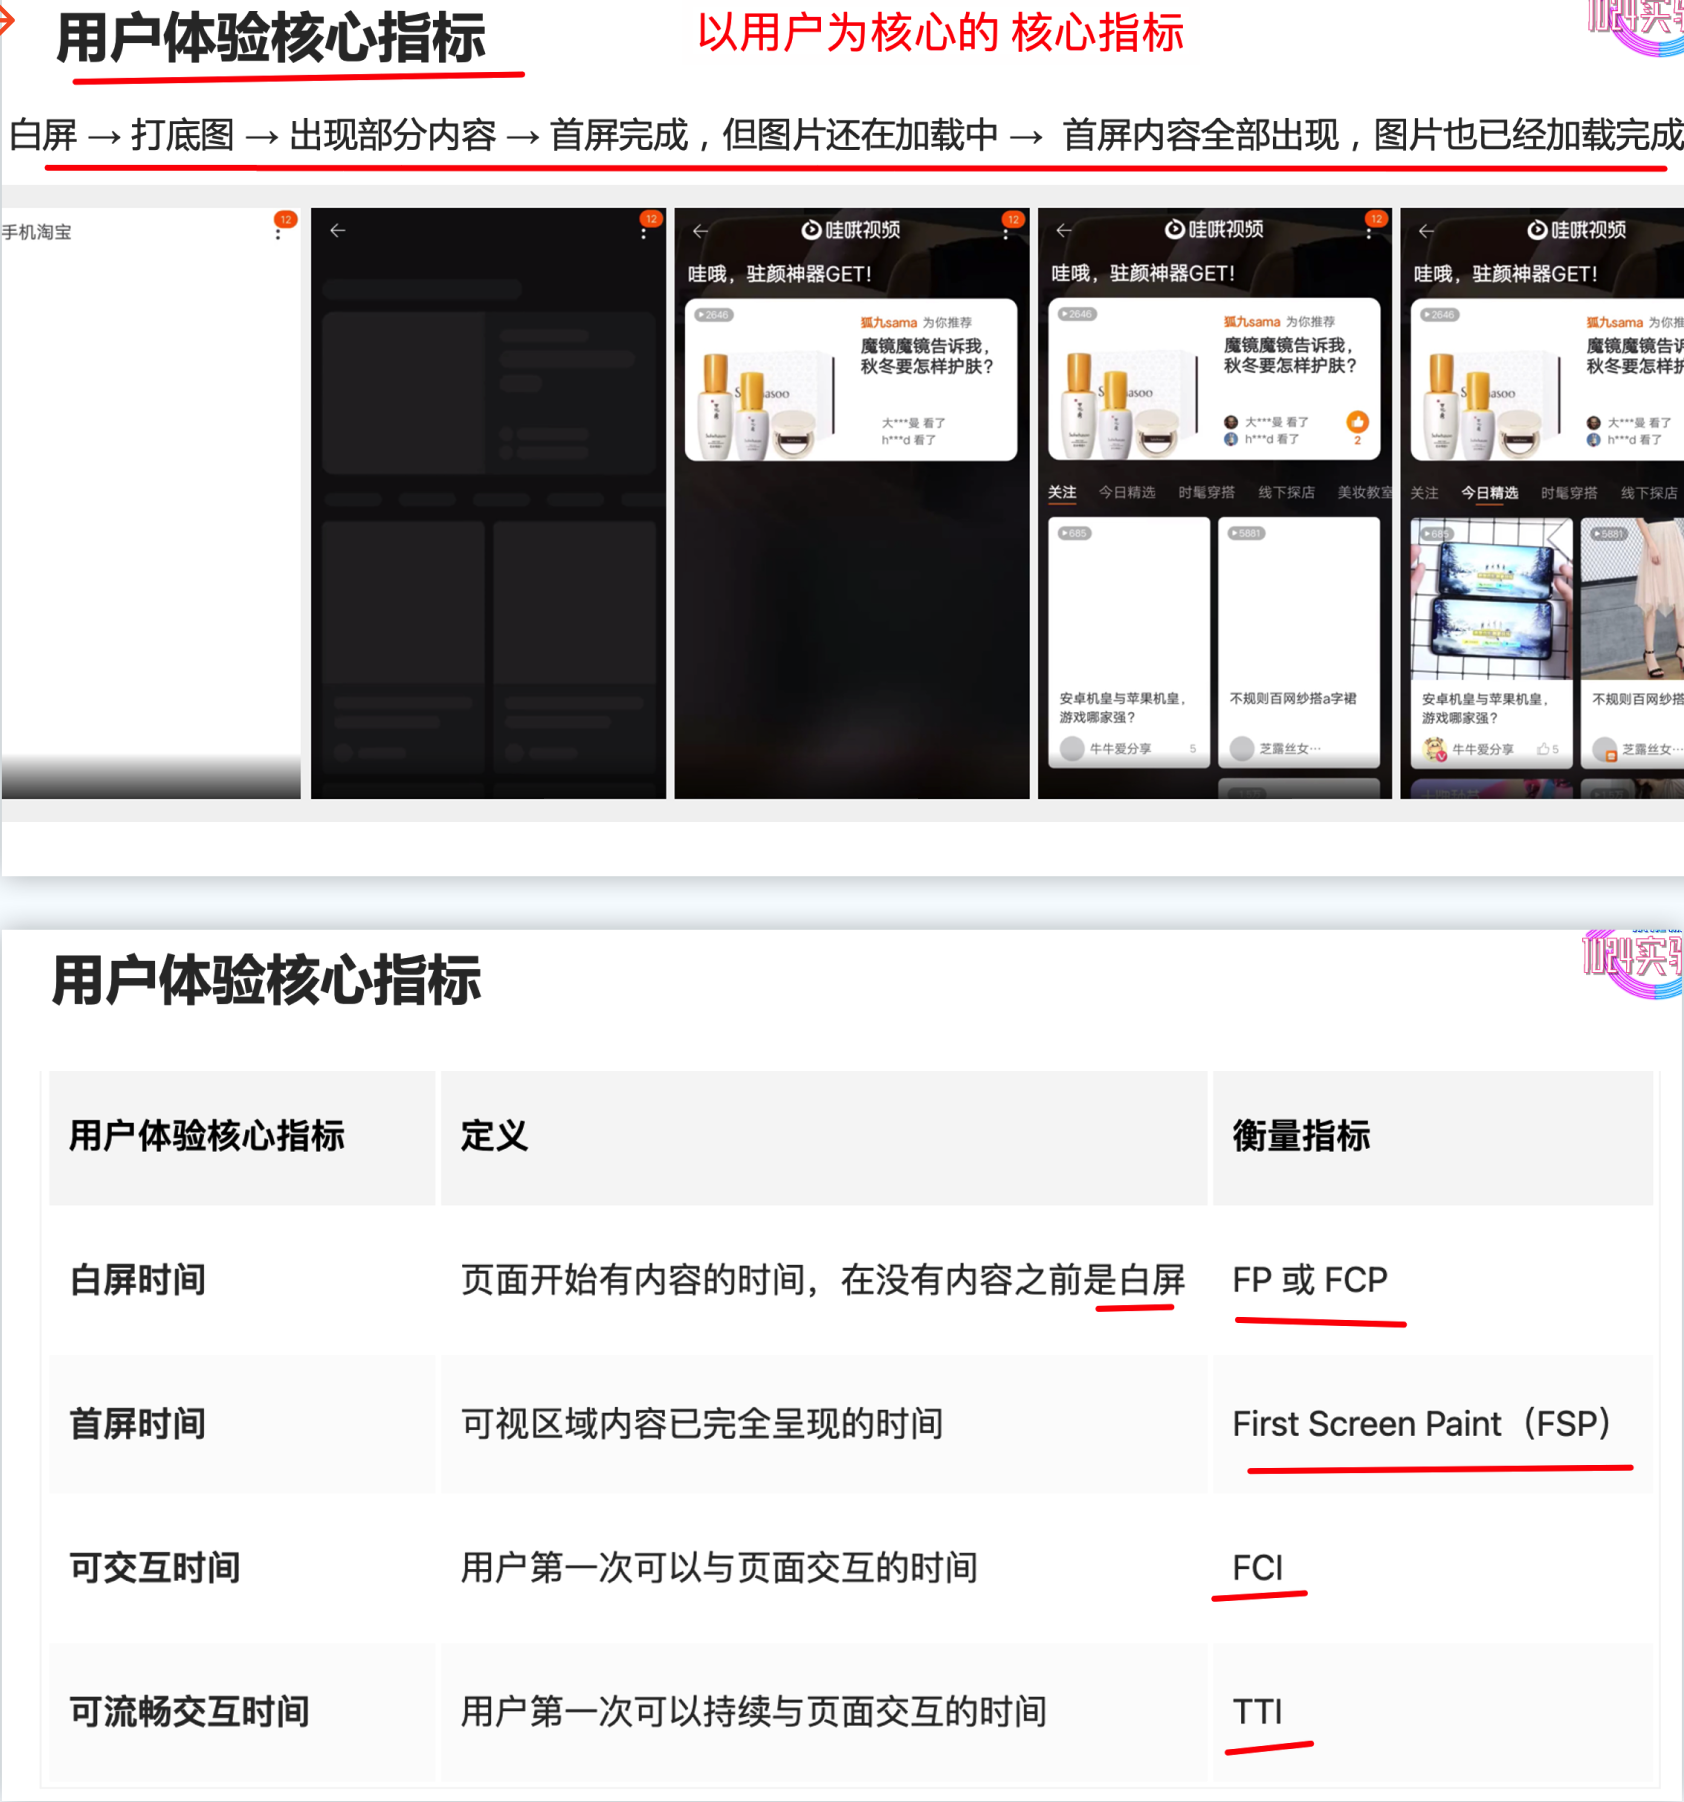Click the 手机淘宝 title on the white screen
1684x1802 pixels.
pos(36,232)
